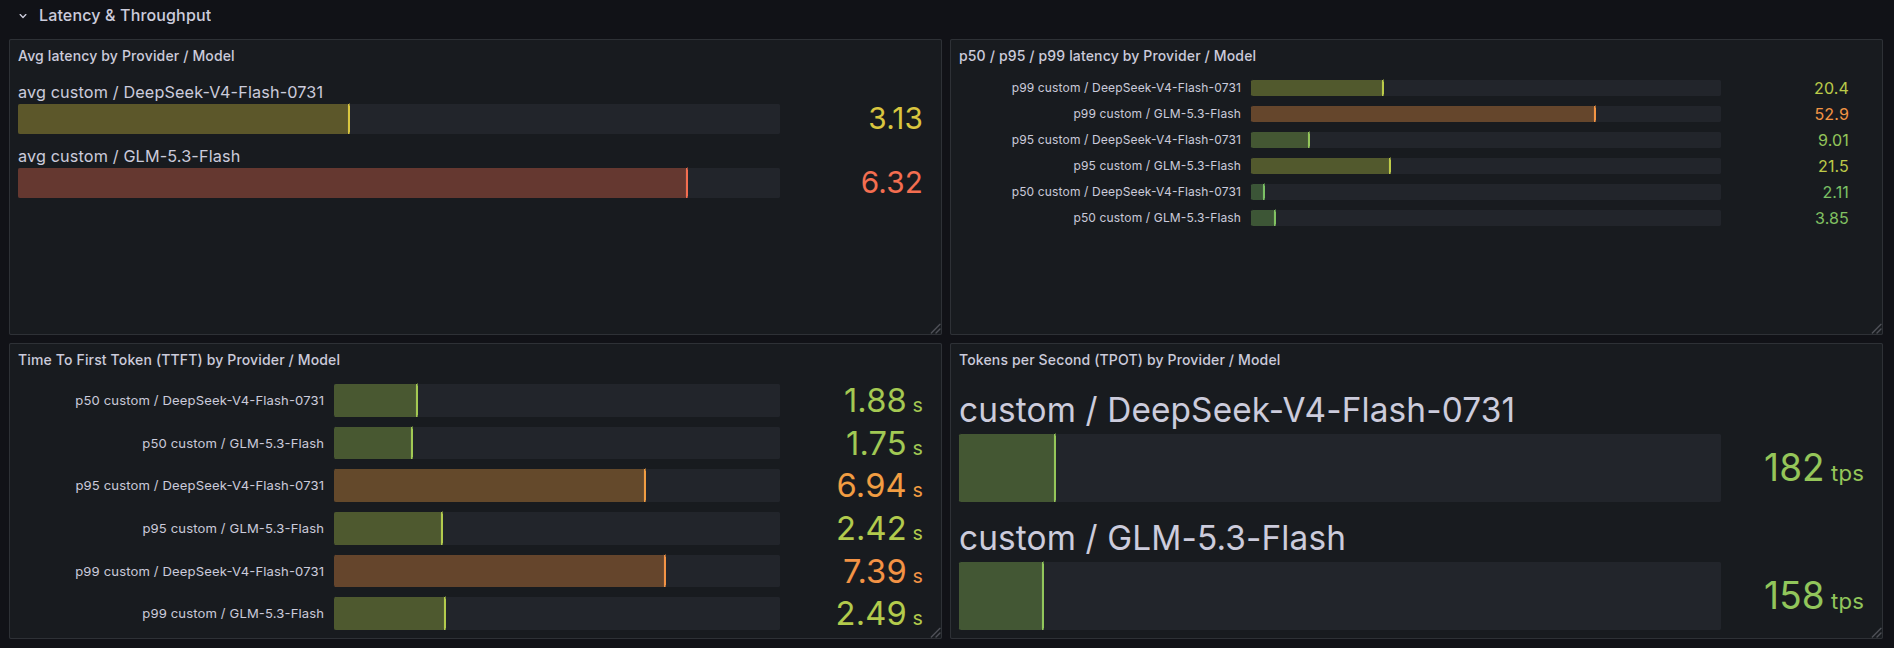
Task: Open Time To First Token (TTFT) panel title
Action: (179, 360)
